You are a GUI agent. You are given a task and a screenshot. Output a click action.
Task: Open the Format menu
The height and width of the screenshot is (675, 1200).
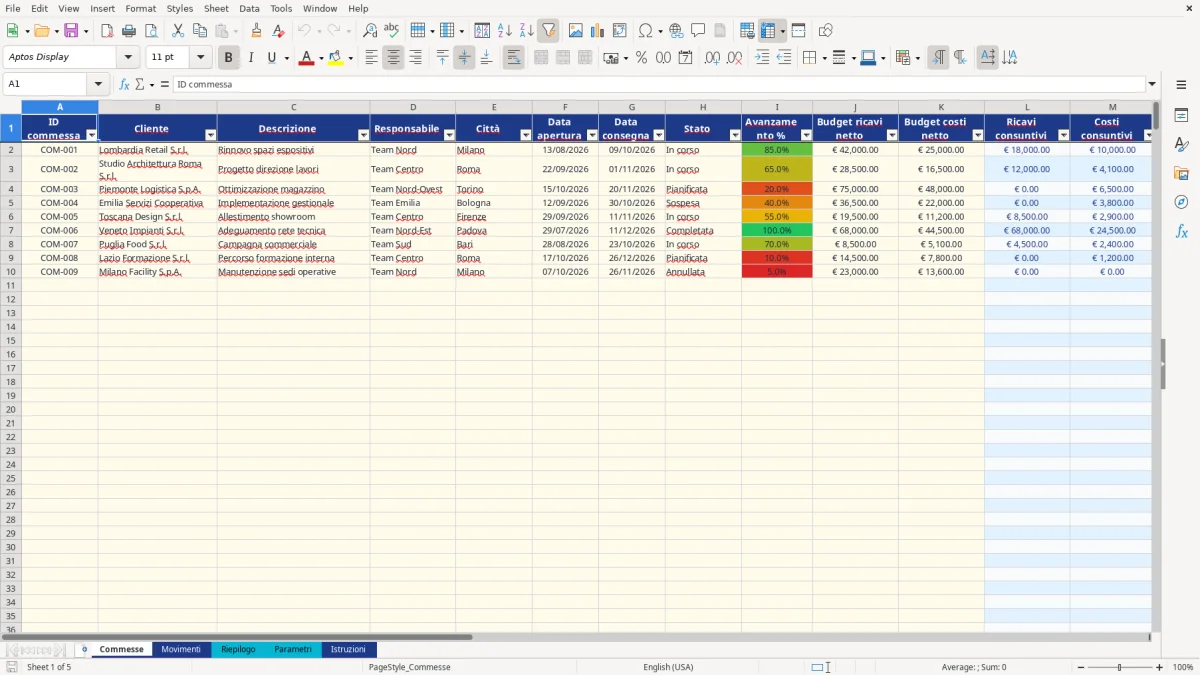point(141,8)
